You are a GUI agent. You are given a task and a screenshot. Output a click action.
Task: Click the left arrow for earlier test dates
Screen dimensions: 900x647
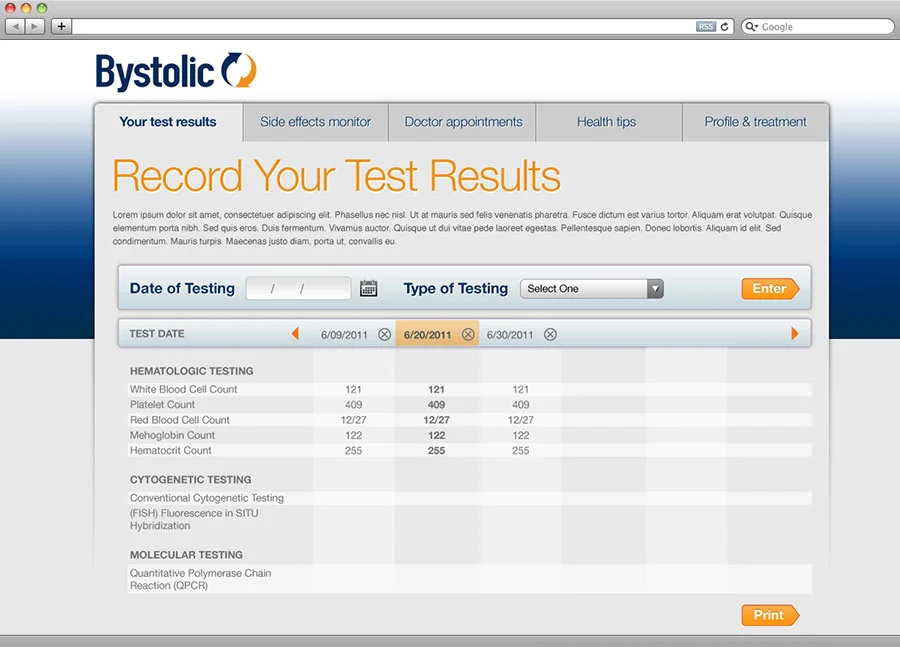pyautogui.click(x=296, y=334)
